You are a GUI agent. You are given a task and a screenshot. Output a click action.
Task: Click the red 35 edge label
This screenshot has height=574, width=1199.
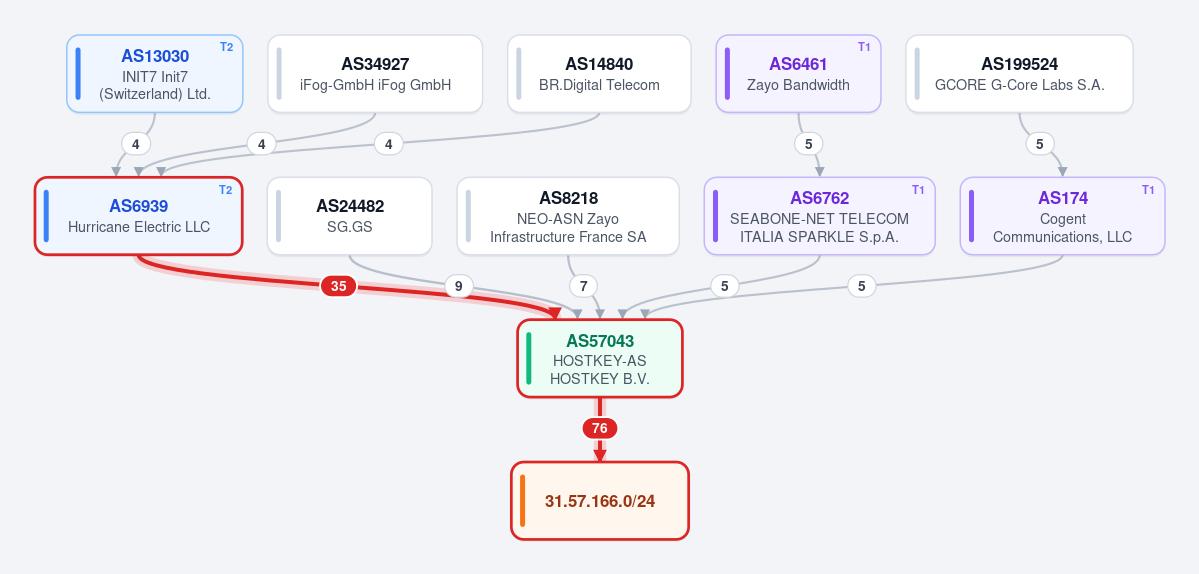[338, 286]
